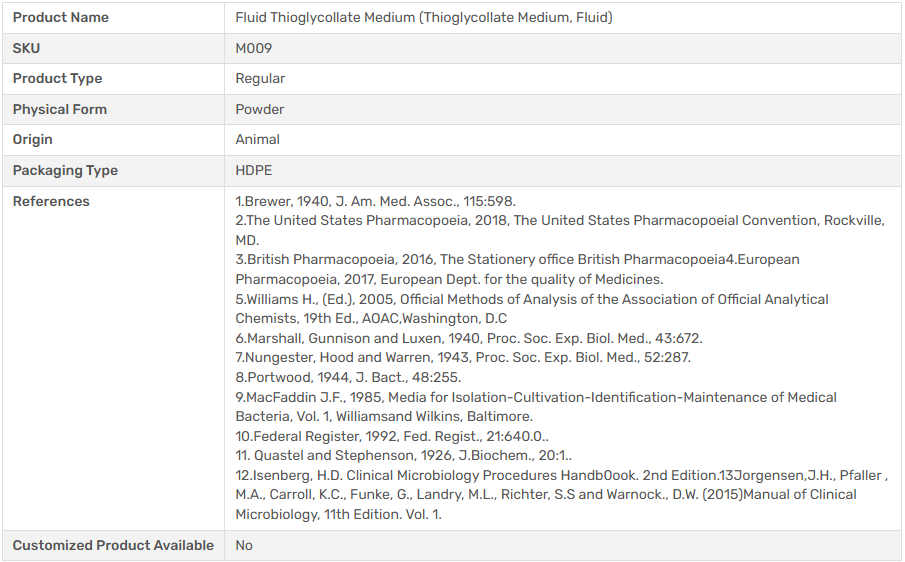Viewport: 905px width, 562px height.
Task: Click the Physical Form label
Action: (60, 109)
